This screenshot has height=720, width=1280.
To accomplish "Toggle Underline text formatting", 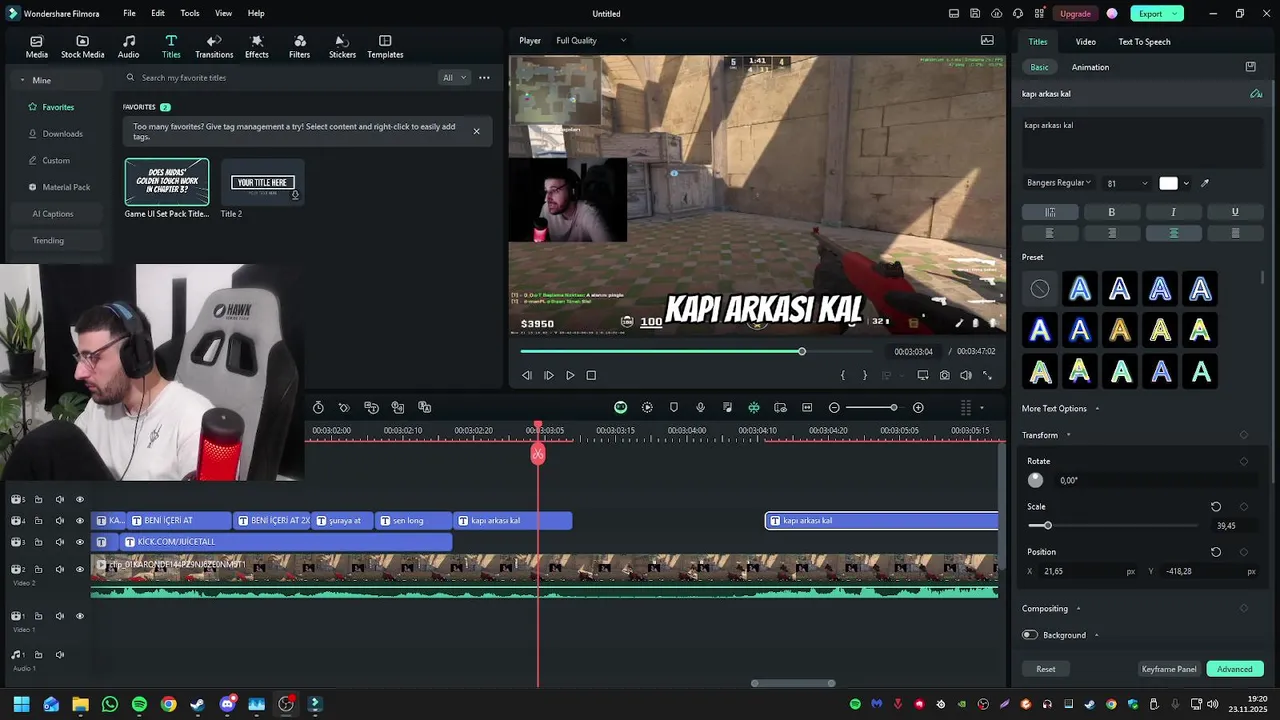I will (x=1235, y=212).
